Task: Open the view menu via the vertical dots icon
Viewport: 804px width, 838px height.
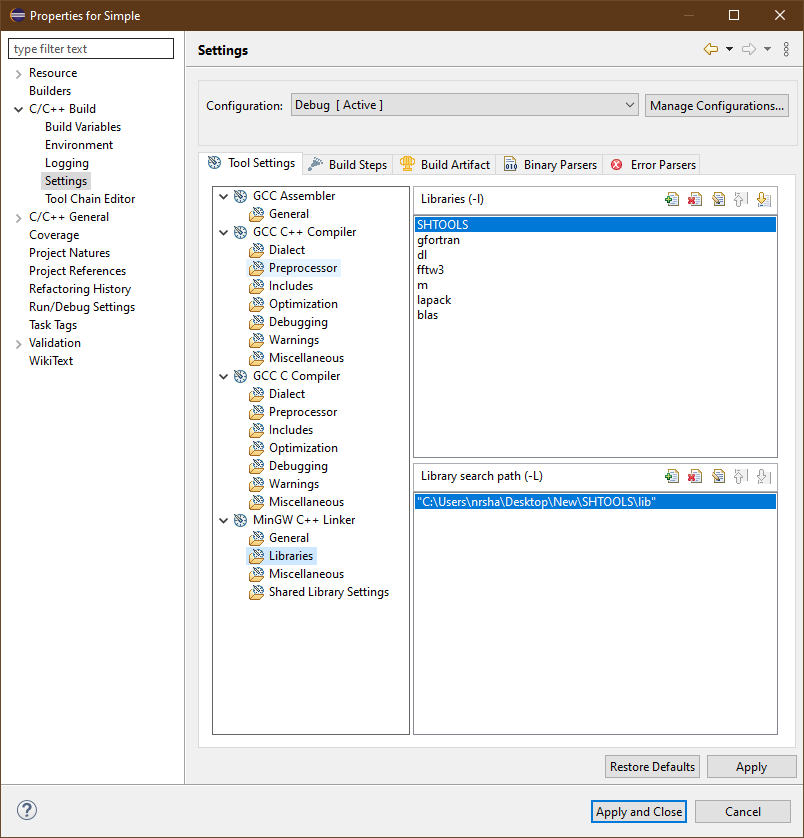Action: click(787, 48)
